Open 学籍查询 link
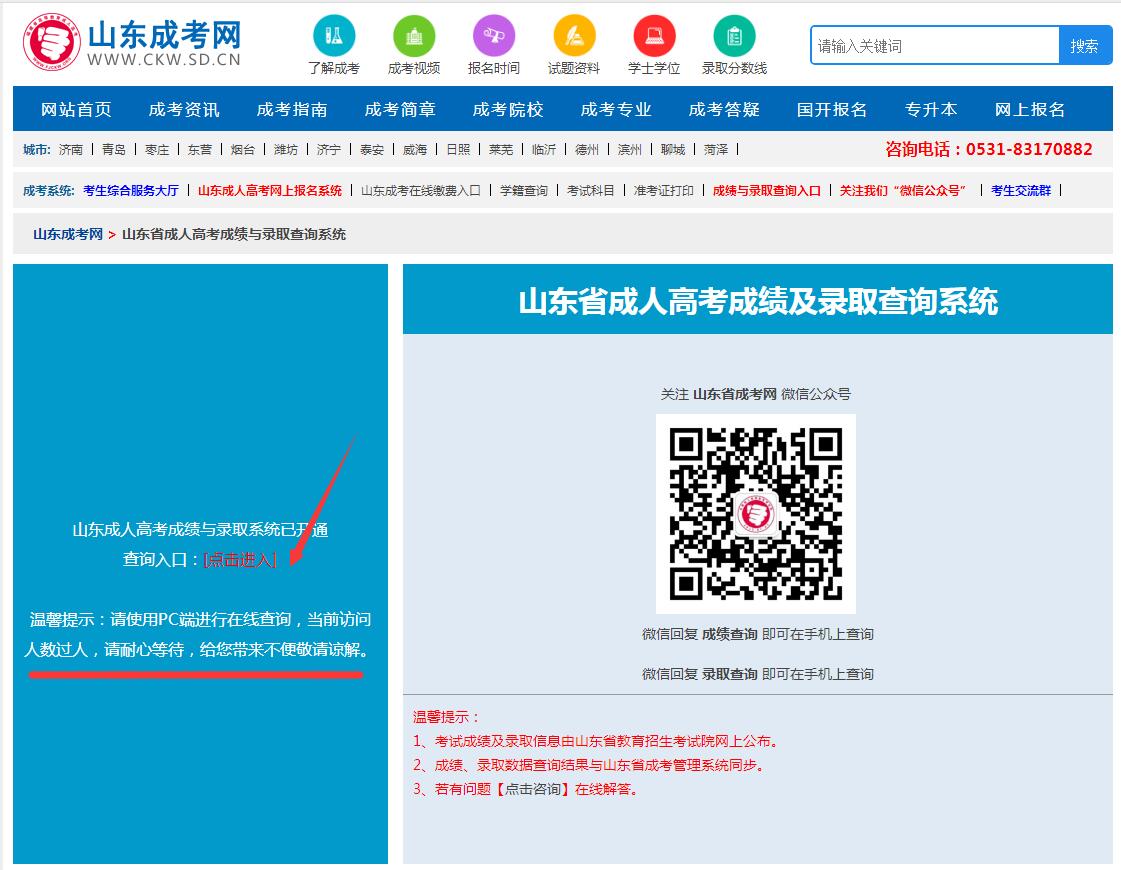 (524, 190)
